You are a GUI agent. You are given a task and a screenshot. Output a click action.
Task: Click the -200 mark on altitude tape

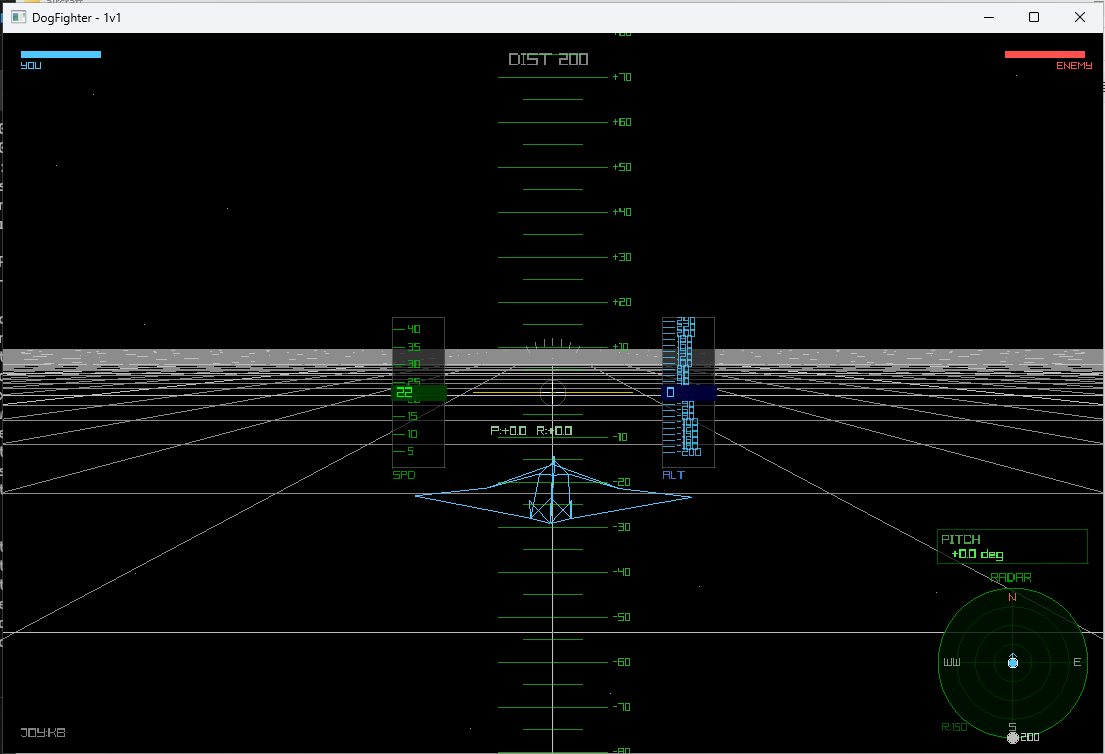689,452
